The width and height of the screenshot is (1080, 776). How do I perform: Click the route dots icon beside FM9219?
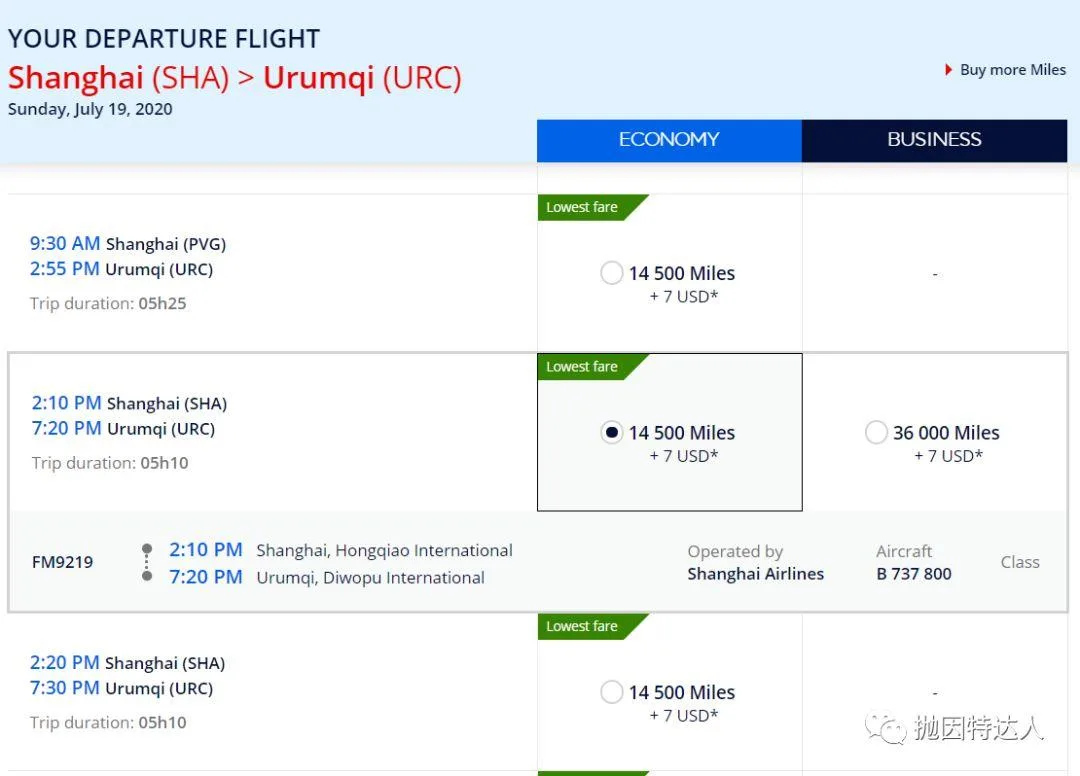(147, 563)
